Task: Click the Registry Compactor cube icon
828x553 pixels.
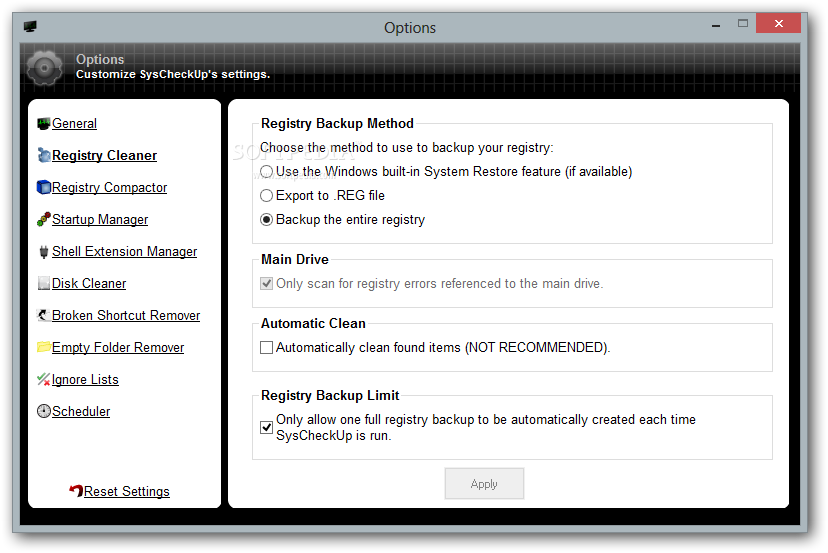Action: (x=44, y=187)
